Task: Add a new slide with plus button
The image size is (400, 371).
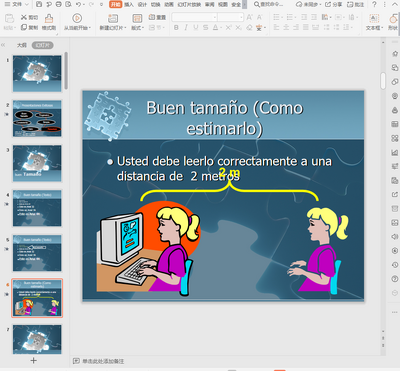Action: (33, 360)
